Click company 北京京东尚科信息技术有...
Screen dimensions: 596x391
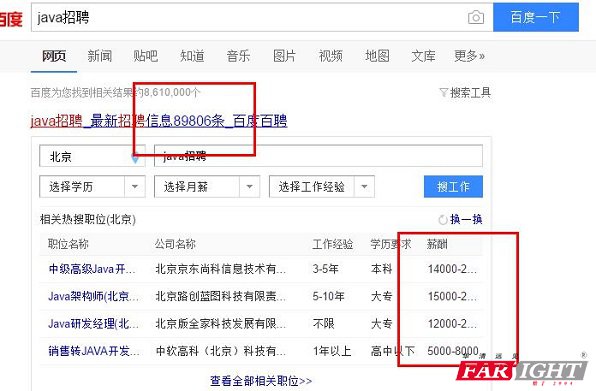(x=220, y=269)
